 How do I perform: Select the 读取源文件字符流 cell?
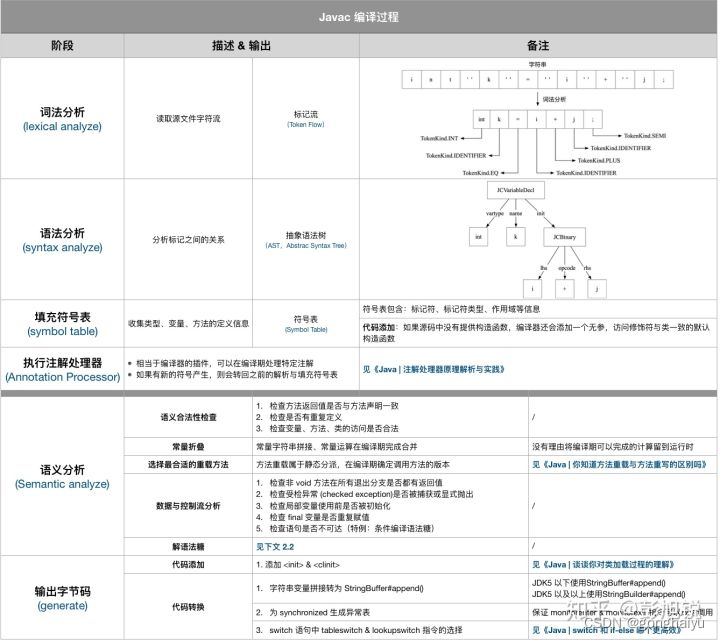coord(188,118)
